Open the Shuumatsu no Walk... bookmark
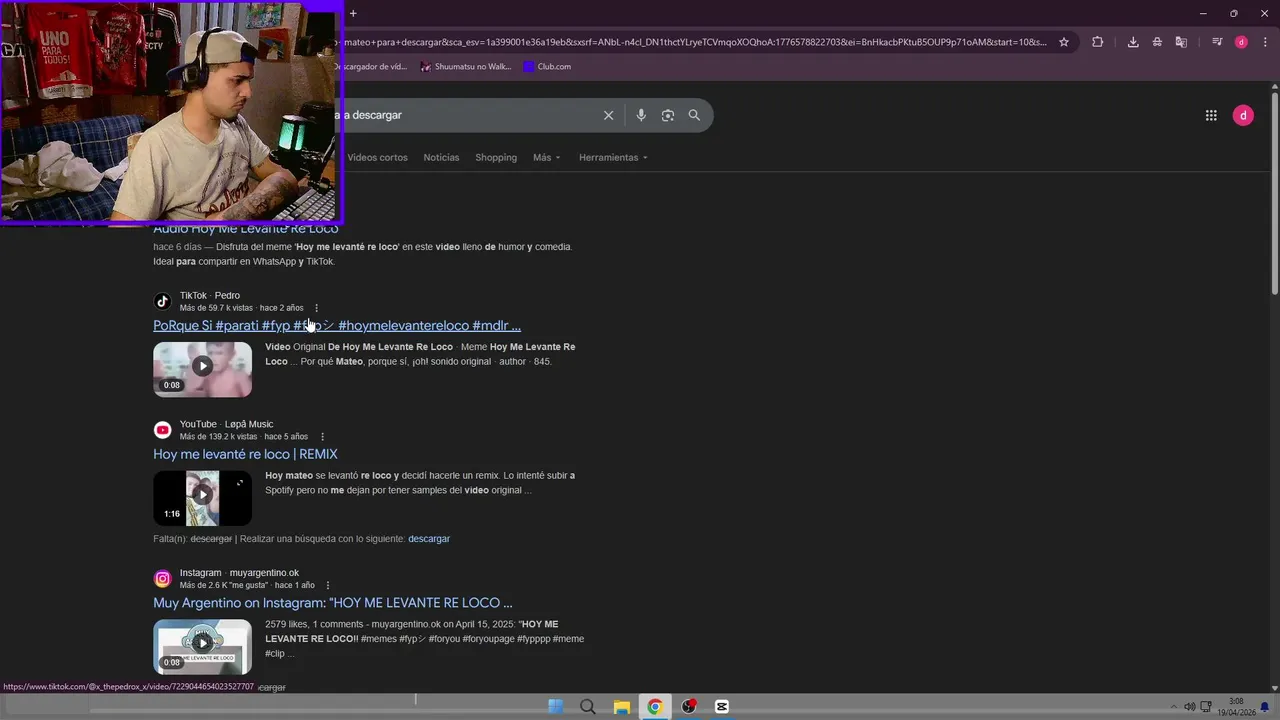Screen dimensions: 1280x720 (465, 67)
